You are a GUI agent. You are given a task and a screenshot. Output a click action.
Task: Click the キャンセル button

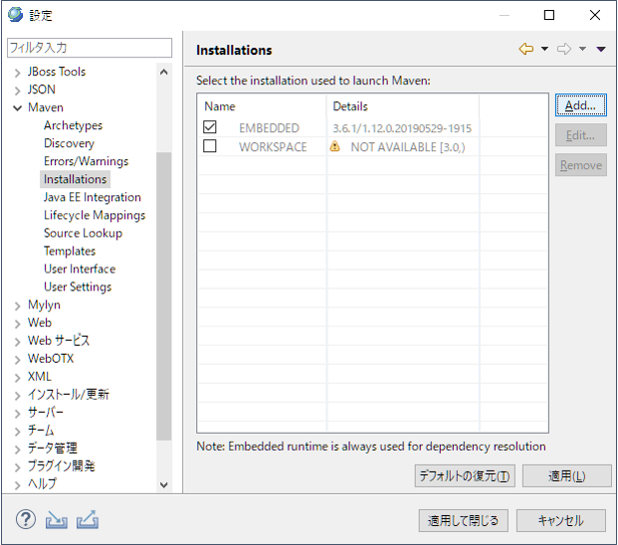coord(560,520)
